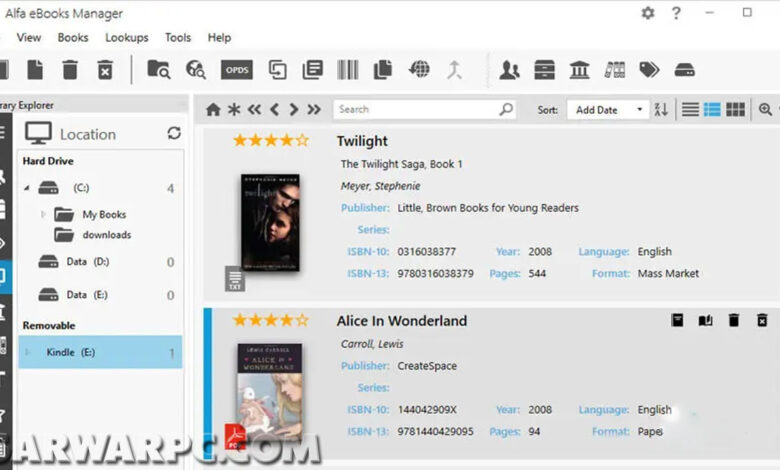Click the scan folder search icon

pos(159,70)
